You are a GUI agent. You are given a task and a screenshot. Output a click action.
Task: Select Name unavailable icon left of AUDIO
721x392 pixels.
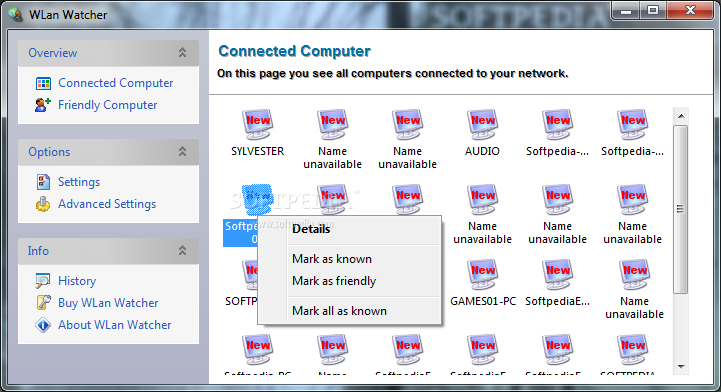407,125
